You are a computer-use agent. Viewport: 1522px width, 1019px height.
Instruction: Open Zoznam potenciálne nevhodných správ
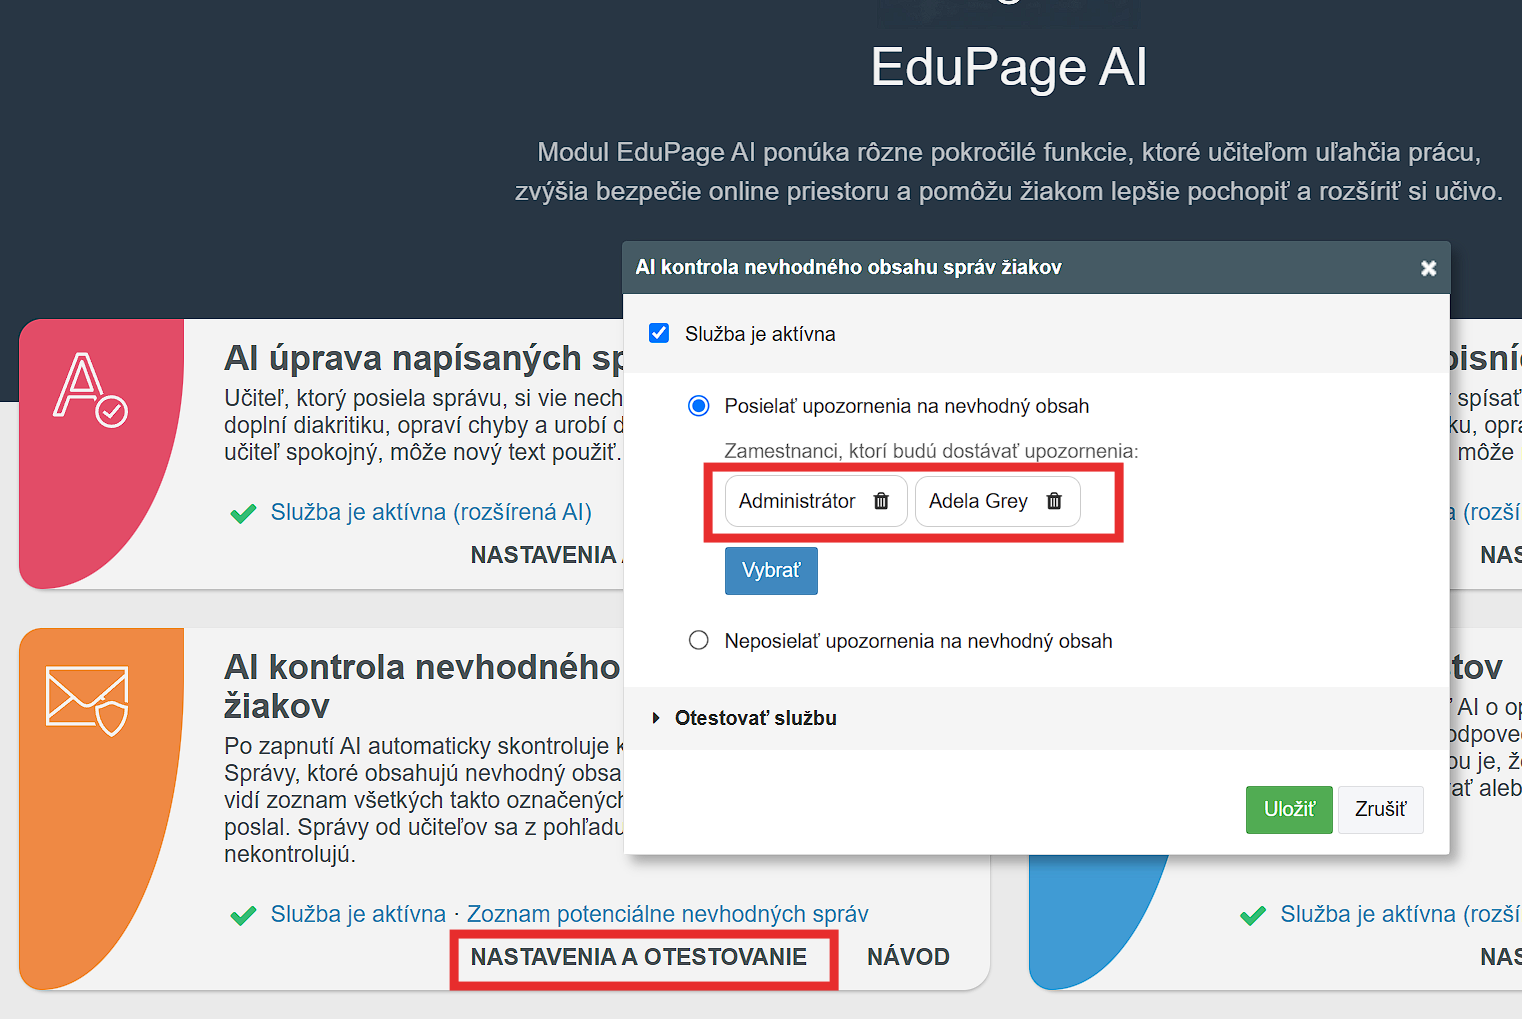coord(667,914)
